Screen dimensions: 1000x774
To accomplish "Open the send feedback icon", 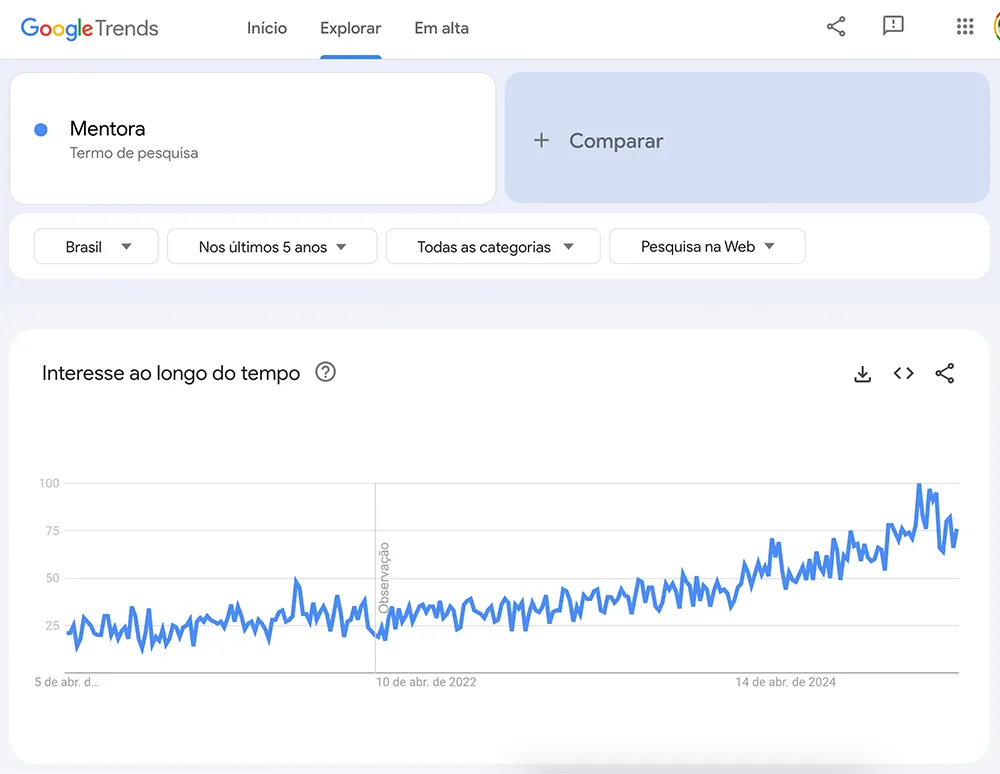I will pyautogui.click(x=893, y=26).
